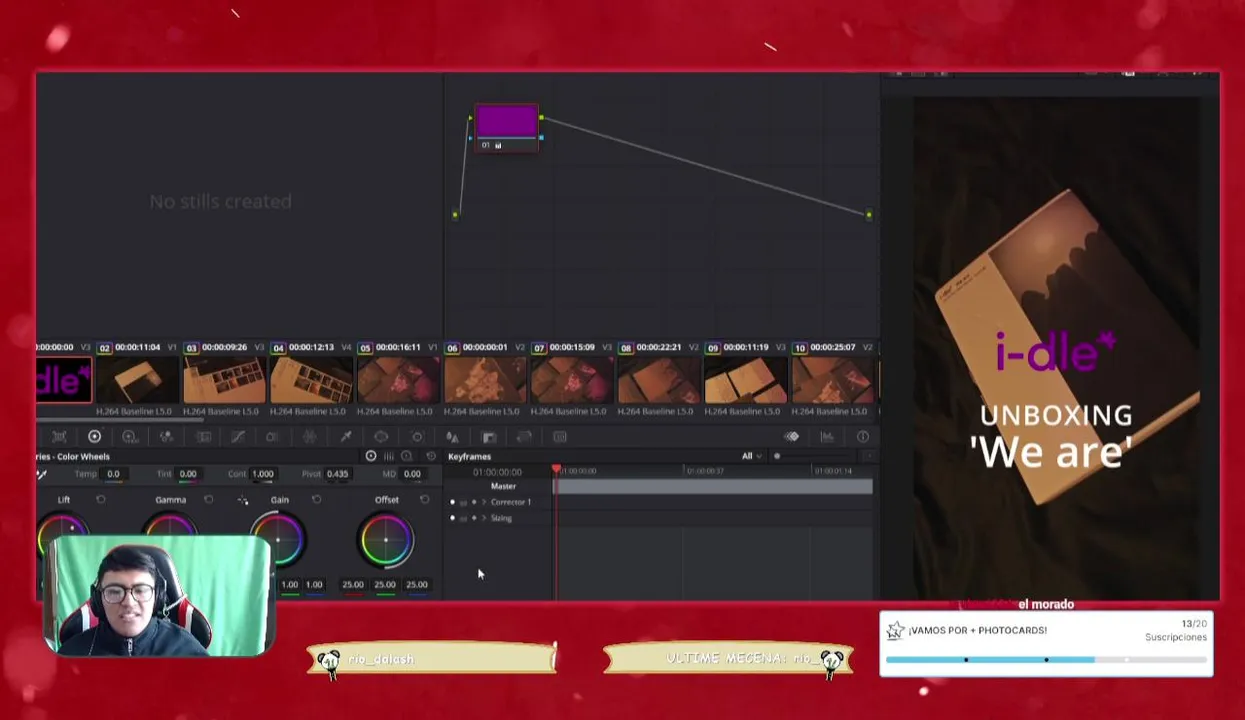The image size is (1245, 720).
Task: Click the keyframes timecode 01:00:00:00
Action: pyautogui.click(x=497, y=471)
